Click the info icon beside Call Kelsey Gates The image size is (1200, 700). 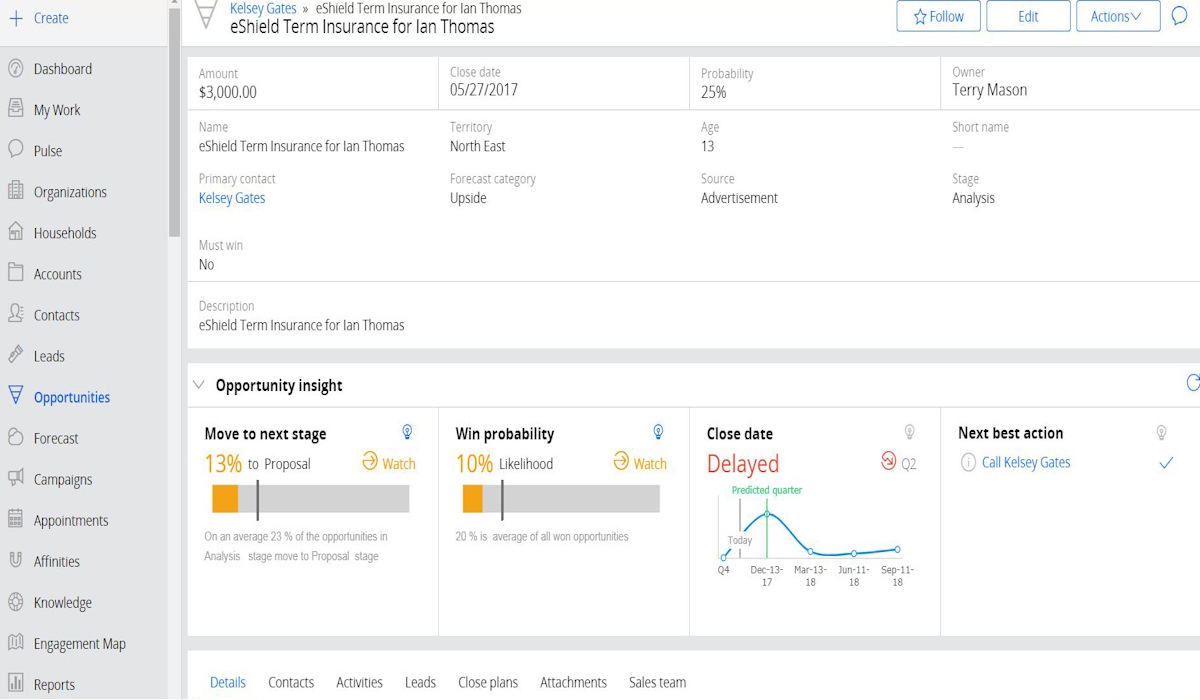[967, 463]
